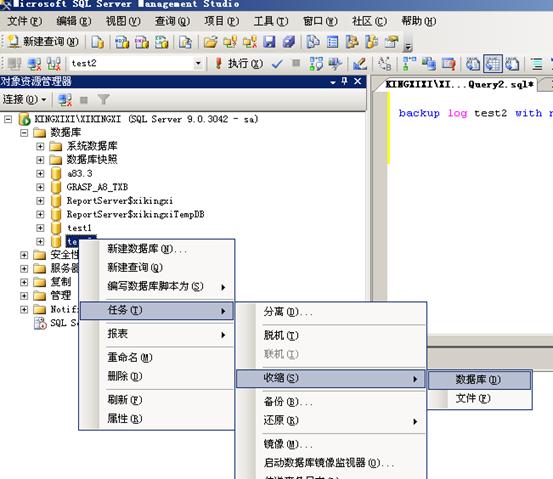
Task: Expand the GRASP_A8_TXB database node
Action: (40, 187)
